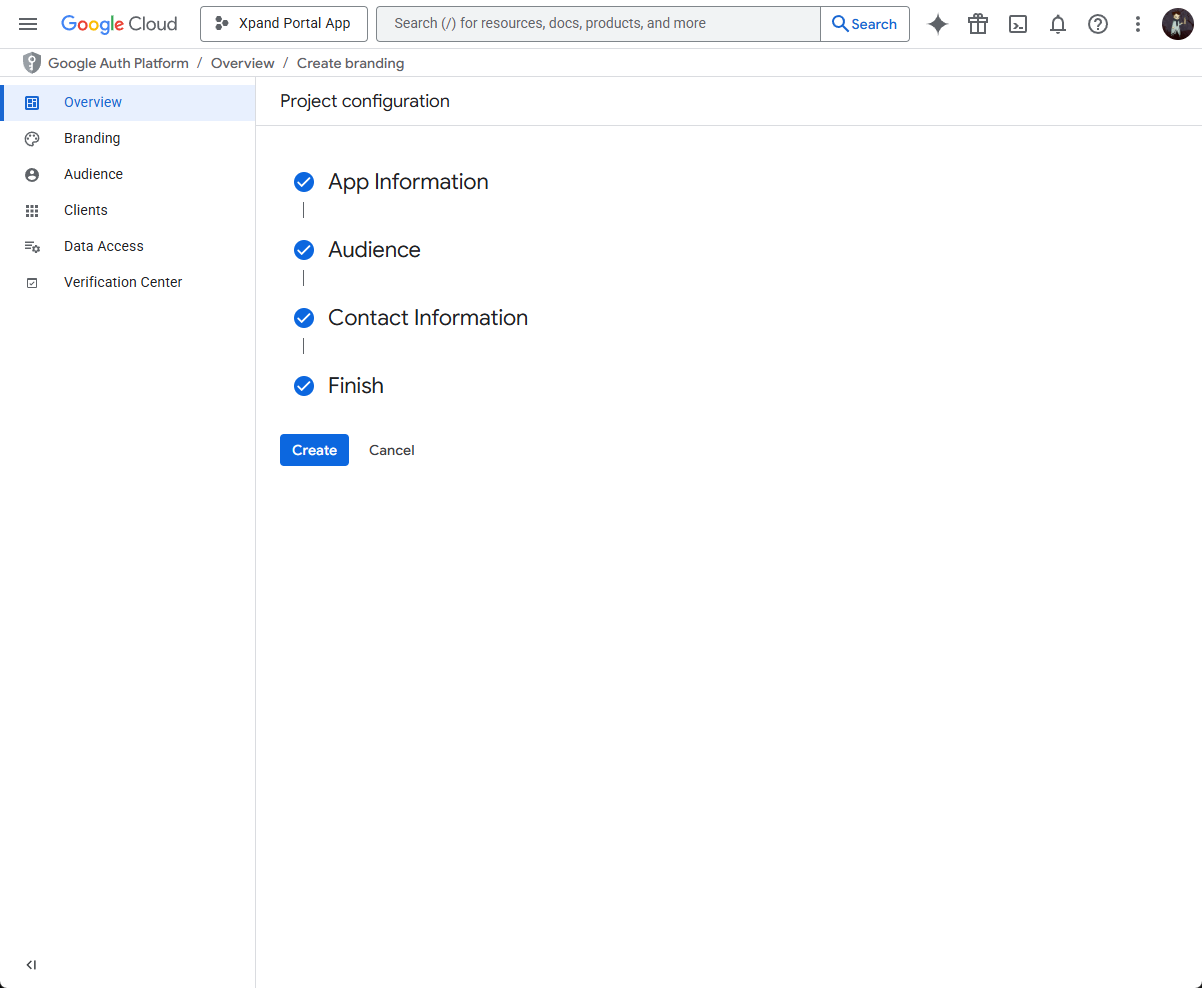Open the Xpand Portal App project picker

pyautogui.click(x=284, y=24)
